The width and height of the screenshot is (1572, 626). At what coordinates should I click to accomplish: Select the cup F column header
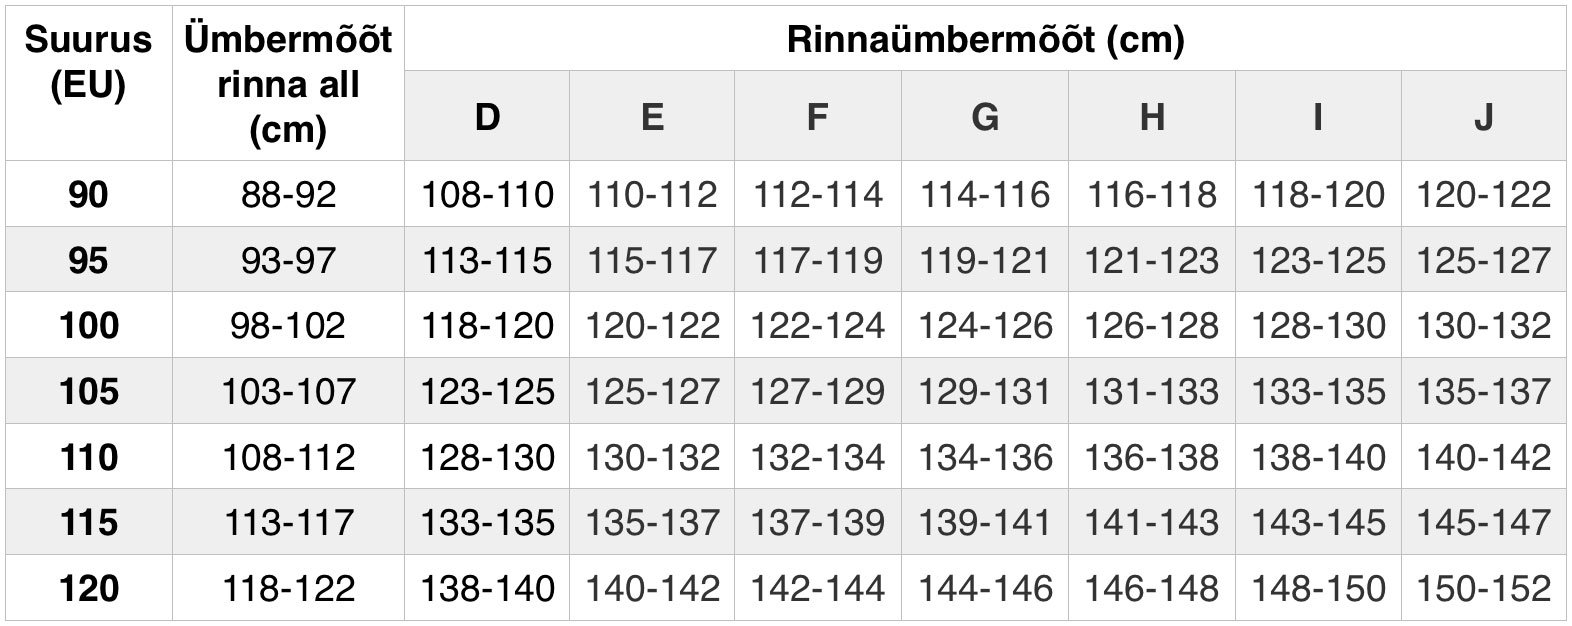817,117
